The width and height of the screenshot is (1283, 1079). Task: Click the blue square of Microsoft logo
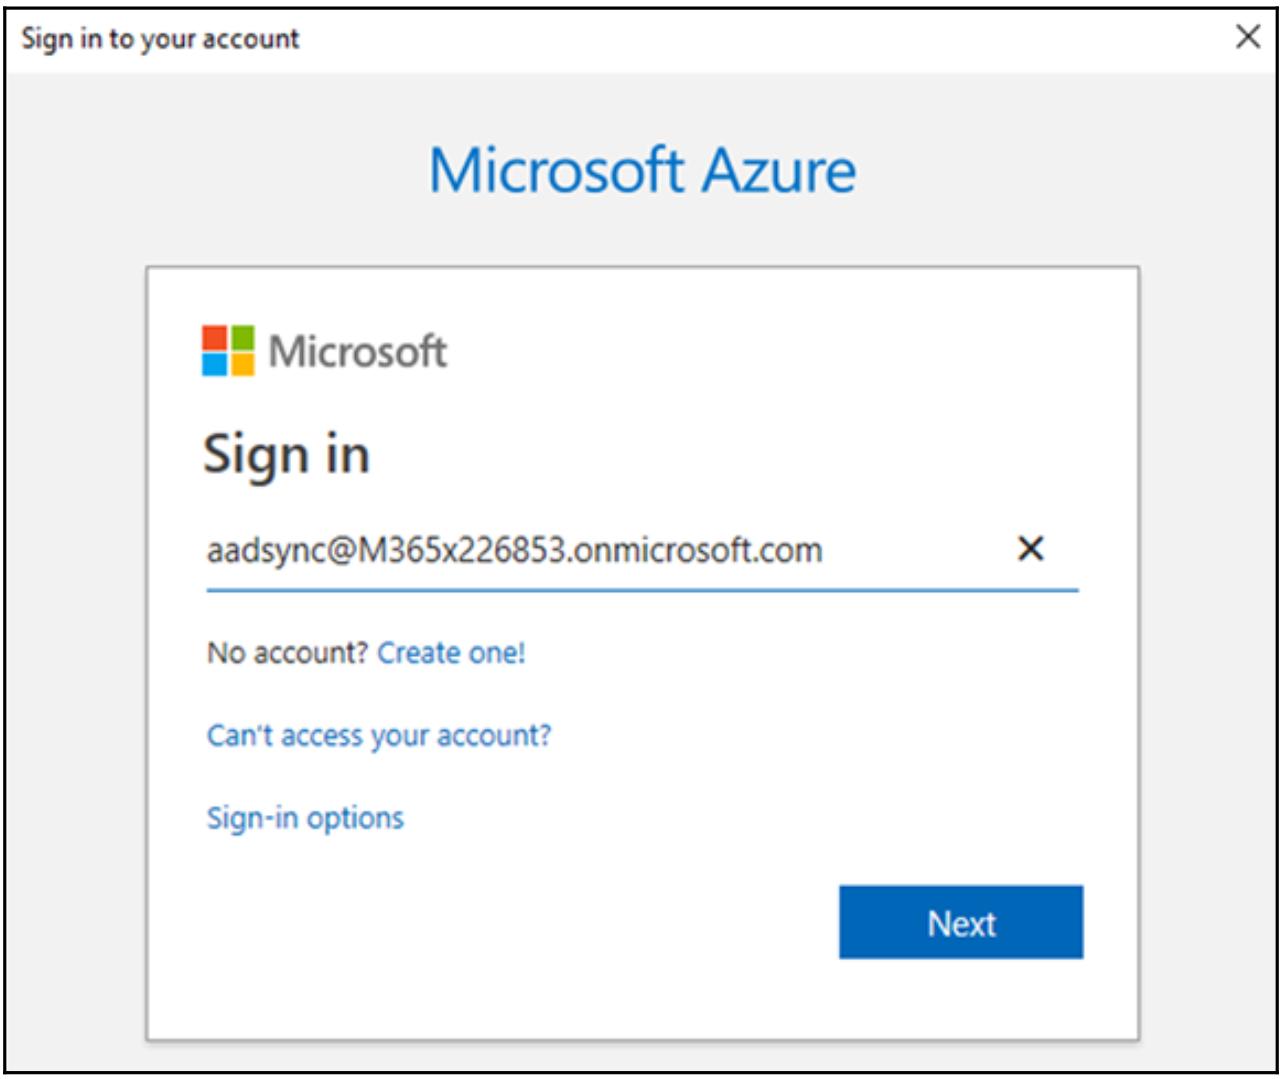(214, 363)
